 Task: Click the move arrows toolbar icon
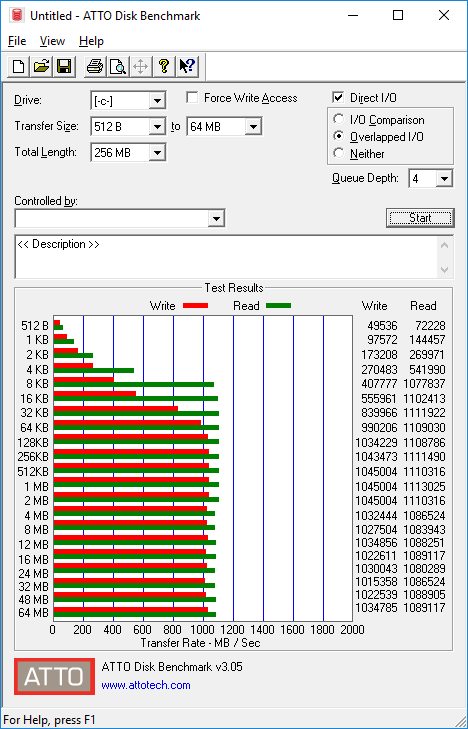point(140,66)
